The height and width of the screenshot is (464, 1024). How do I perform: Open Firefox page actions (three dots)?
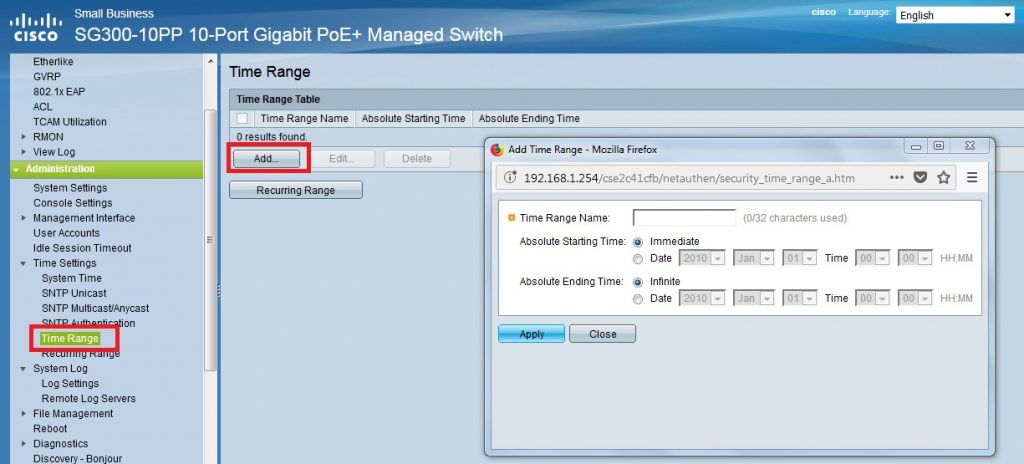point(897,178)
